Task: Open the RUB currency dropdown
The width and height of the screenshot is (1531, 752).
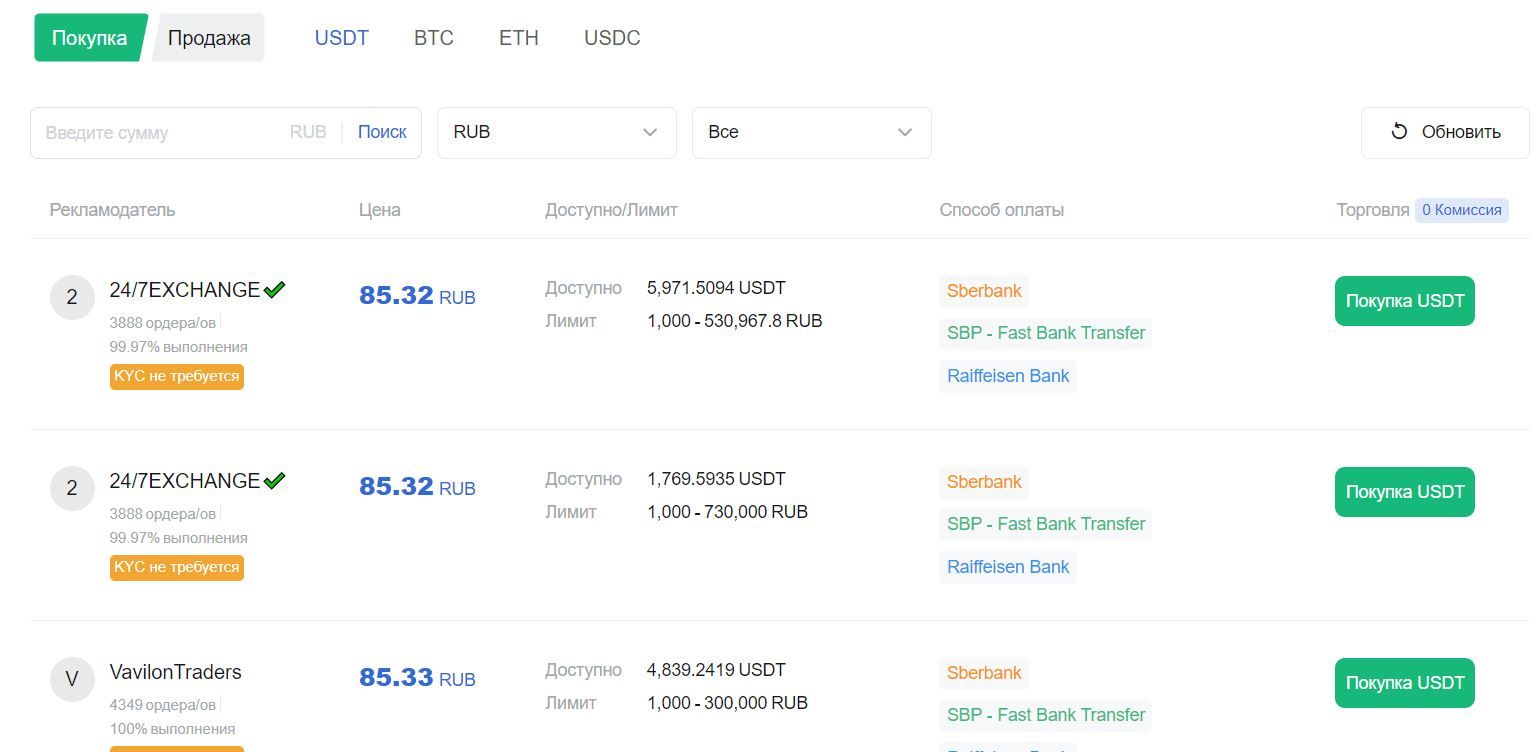Action: [x=557, y=132]
